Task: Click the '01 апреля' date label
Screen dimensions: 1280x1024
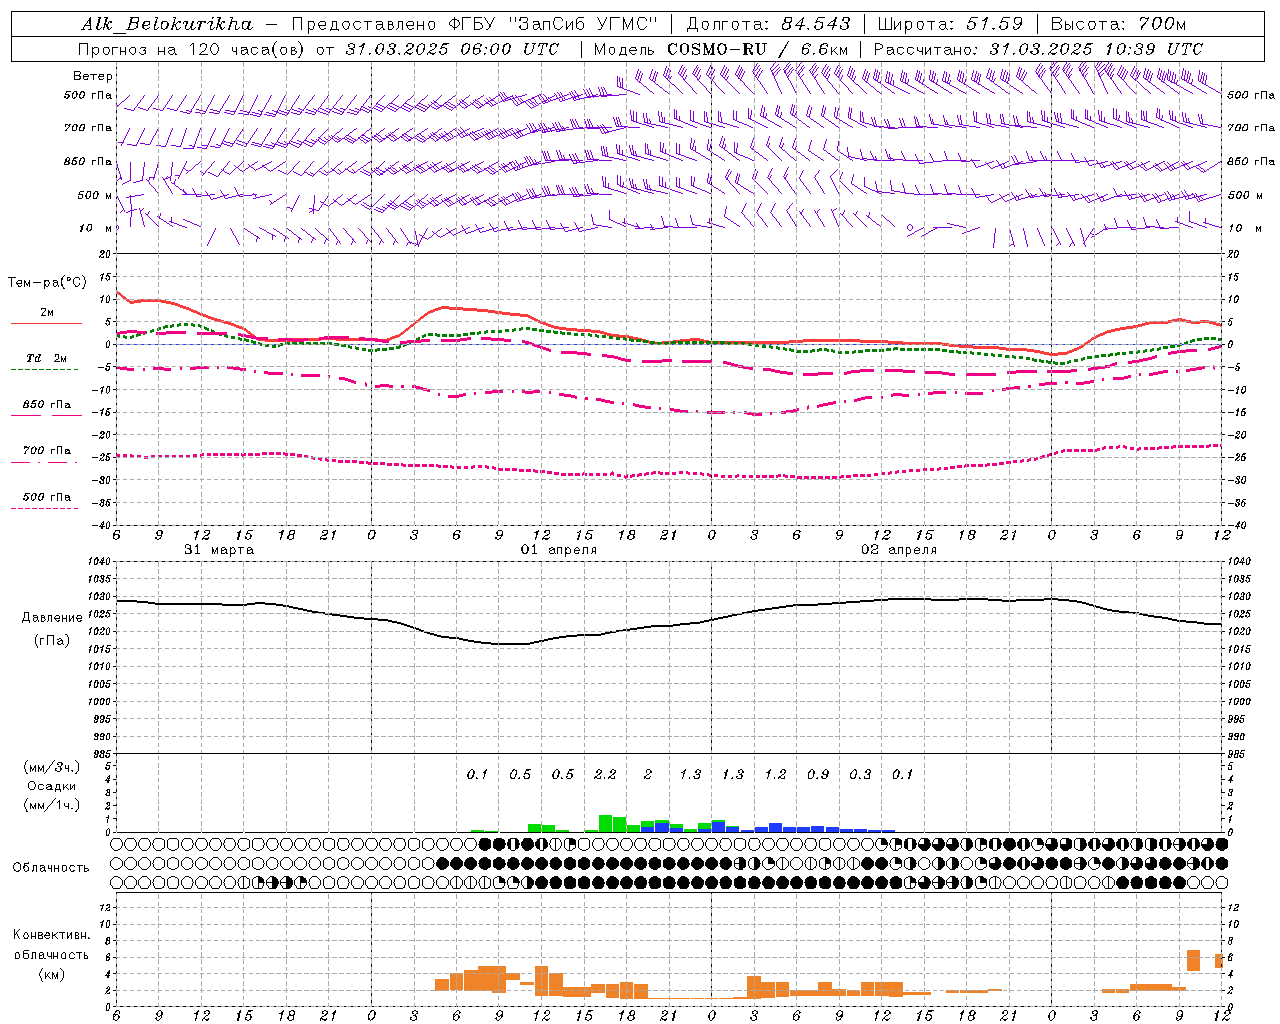Action: click(559, 550)
